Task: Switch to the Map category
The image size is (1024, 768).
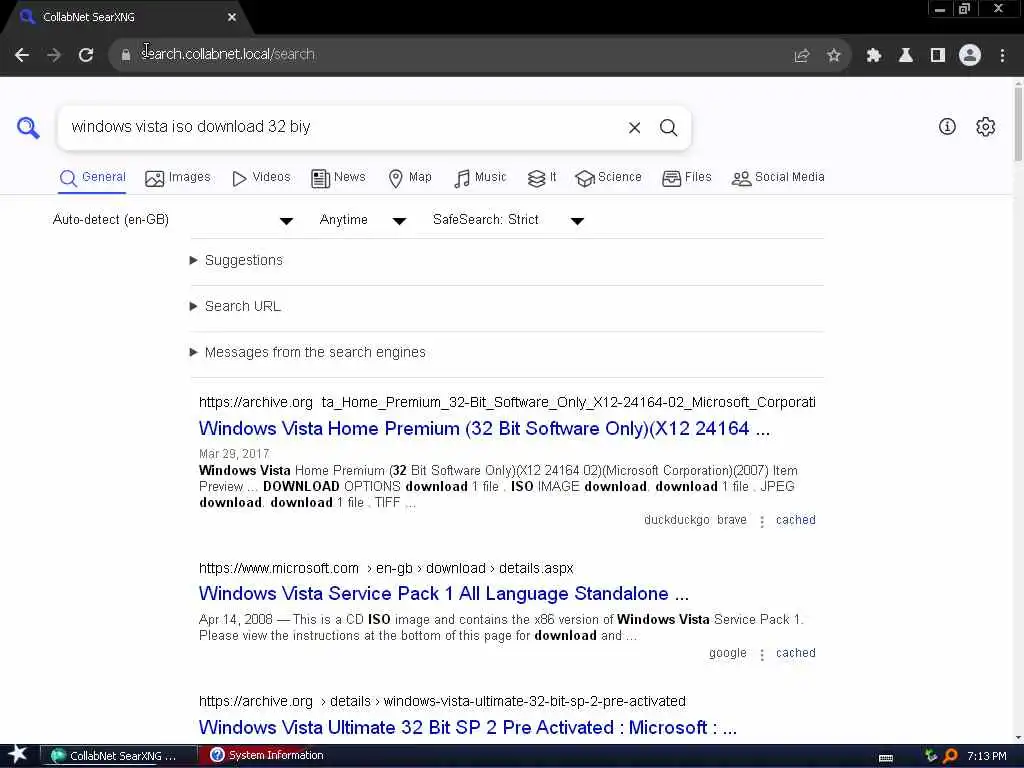Action: [x=409, y=178]
